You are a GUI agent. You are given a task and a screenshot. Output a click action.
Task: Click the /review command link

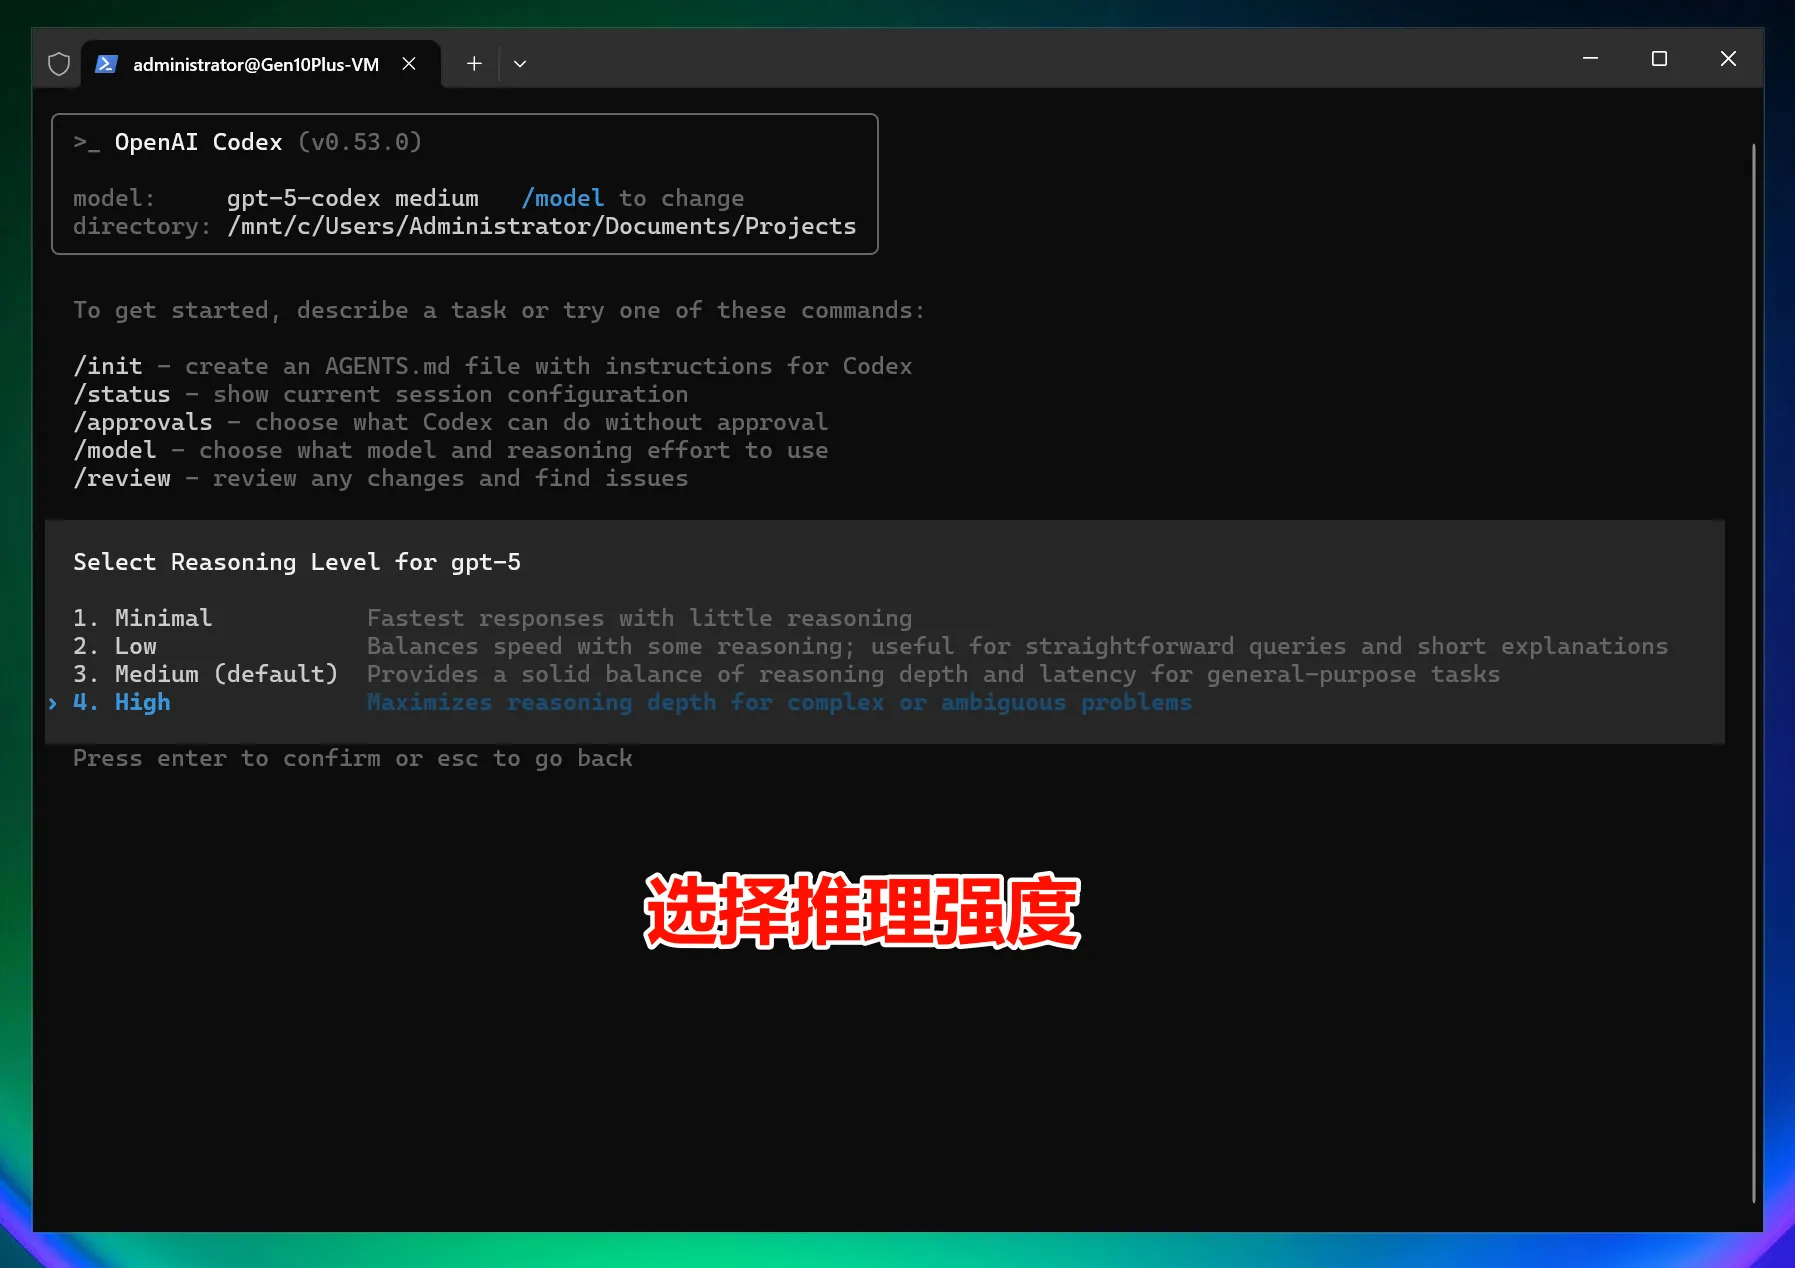pyautogui.click(x=122, y=478)
